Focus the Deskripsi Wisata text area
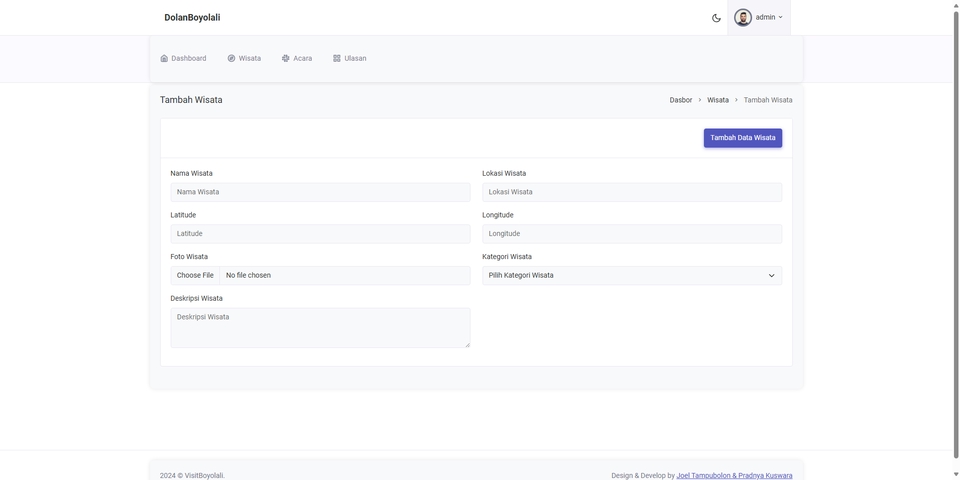960x480 pixels. tap(320, 328)
